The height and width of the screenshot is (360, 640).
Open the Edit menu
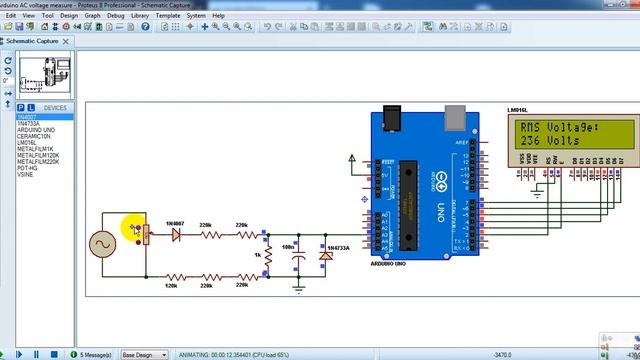point(11,16)
